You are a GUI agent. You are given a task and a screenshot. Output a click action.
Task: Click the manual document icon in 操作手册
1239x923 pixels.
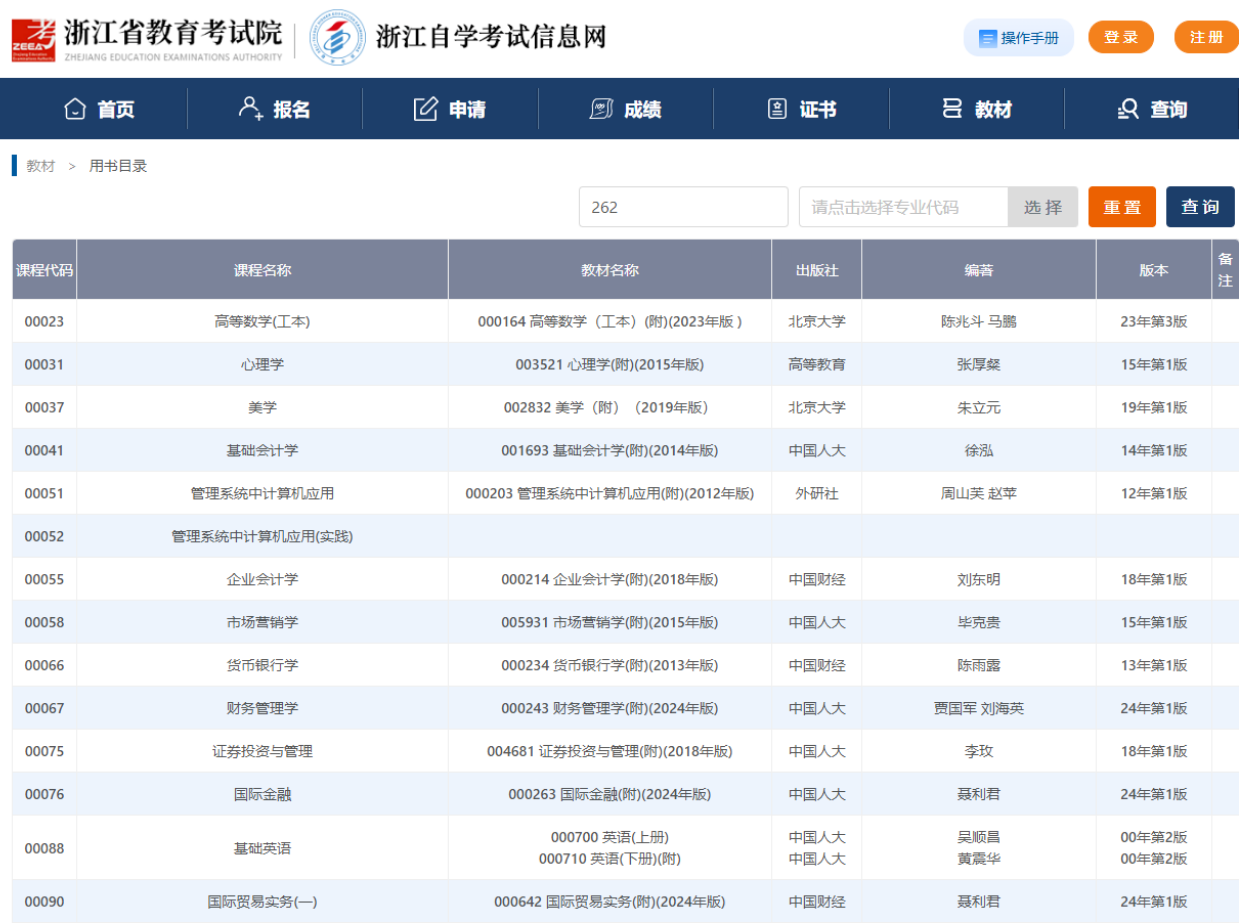[x=988, y=38]
